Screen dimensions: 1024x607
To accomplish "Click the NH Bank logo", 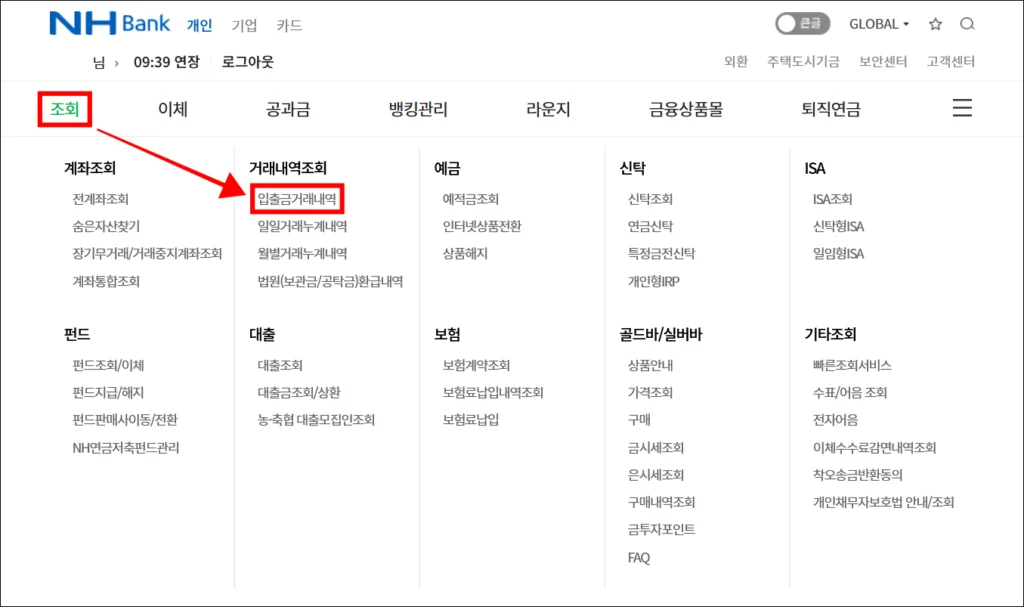I will coord(110,24).
